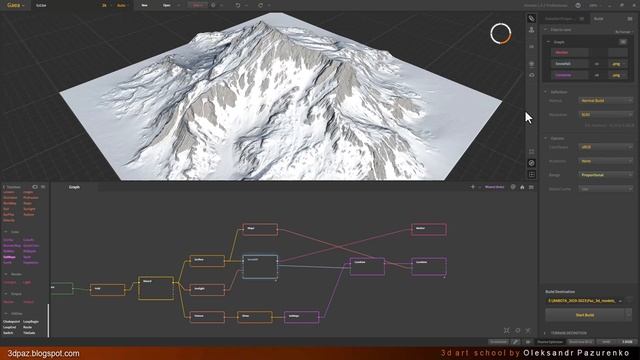Select the Sunlight node in graph
Screen dimensions: 640x360
207,290
